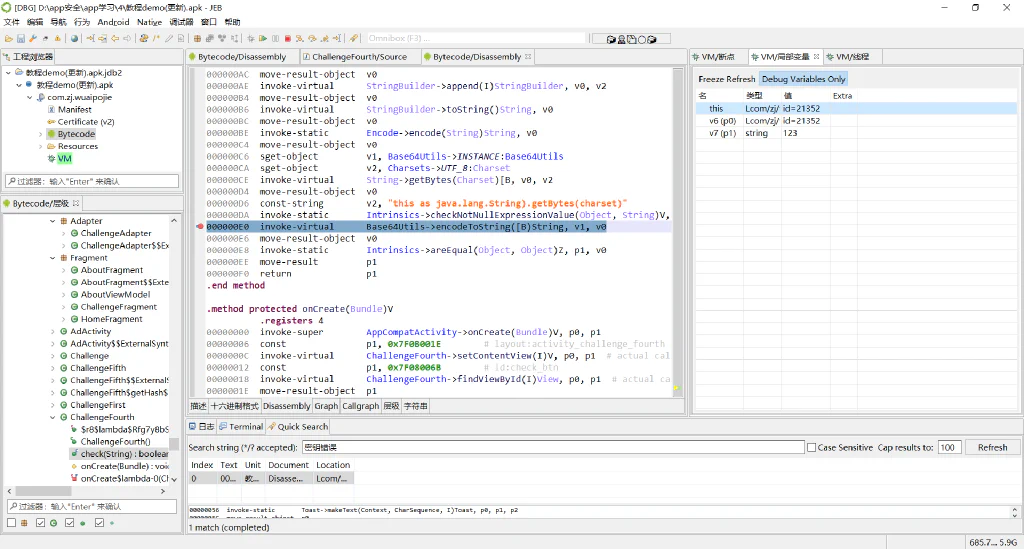This screenshot has height=549, width=1024.
Task: Toggle the Case Sensitive checkbox
Action: click(x=812, y=448)
